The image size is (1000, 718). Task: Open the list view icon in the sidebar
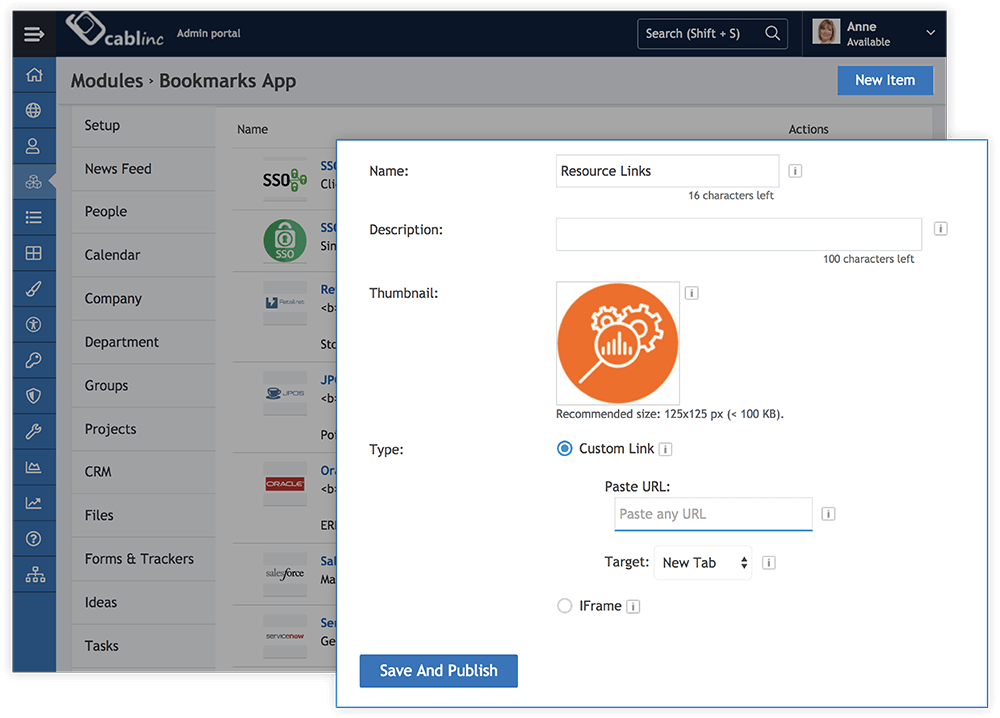coord(33,217)
